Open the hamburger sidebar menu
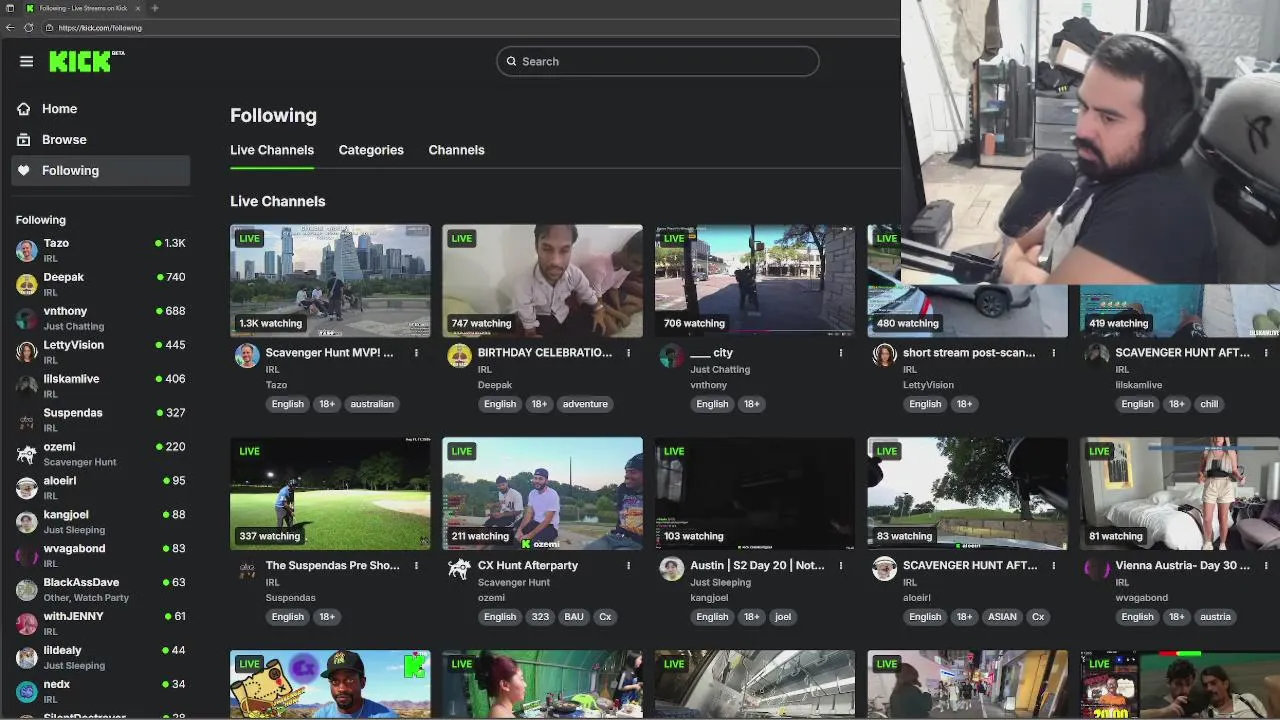The height and width of the screenshot is (720, 1280). (26, 61)
